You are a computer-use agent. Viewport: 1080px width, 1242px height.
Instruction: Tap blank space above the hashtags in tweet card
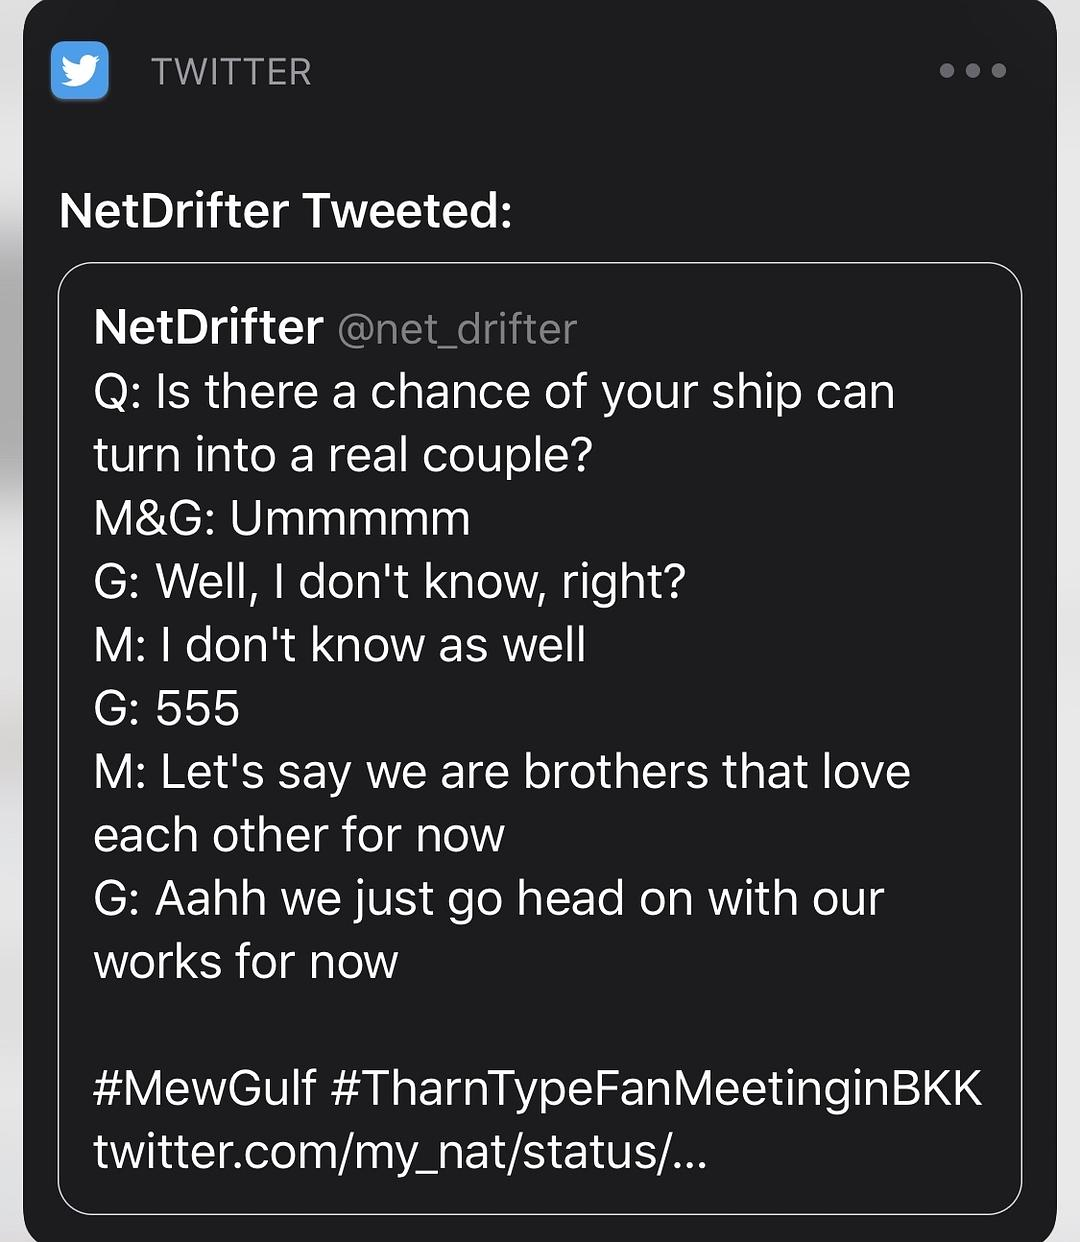tap(540, 1025)
